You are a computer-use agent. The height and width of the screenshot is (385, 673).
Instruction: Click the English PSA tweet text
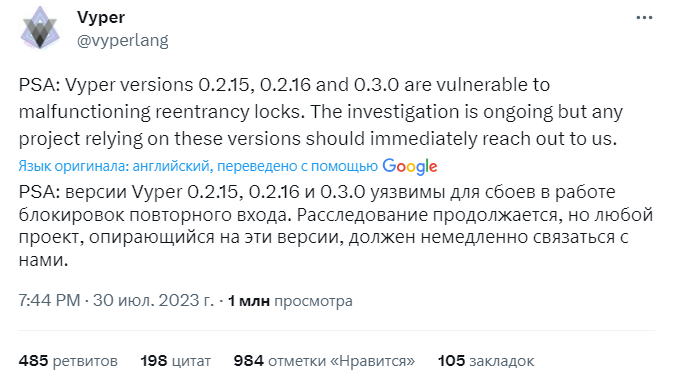[320, 112]
